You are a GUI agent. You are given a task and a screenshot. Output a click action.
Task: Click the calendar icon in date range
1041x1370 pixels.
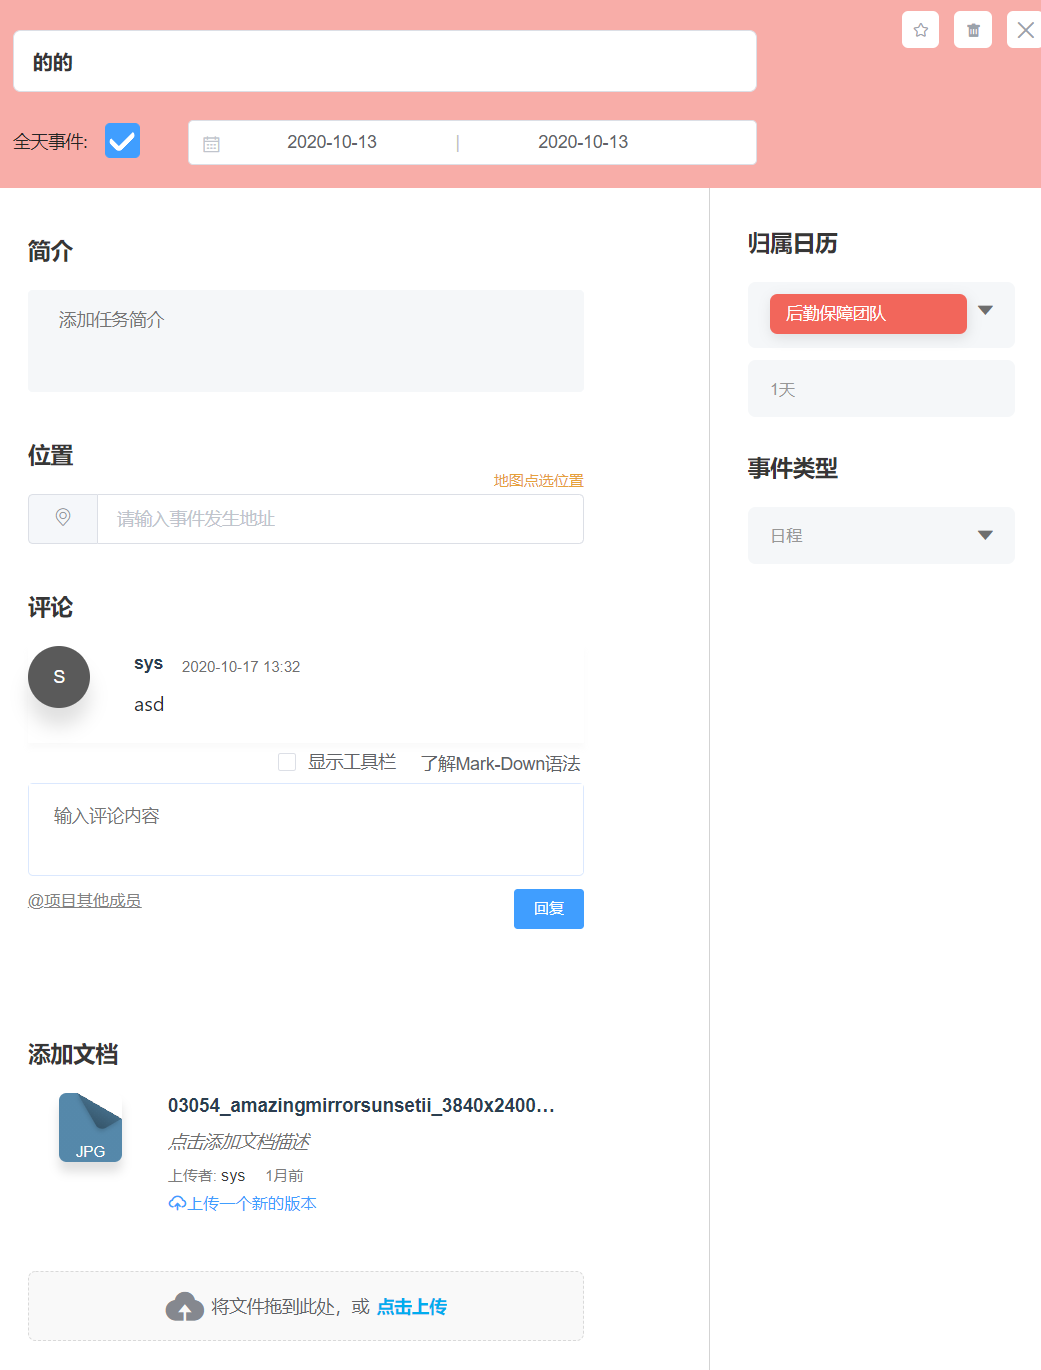[x=211, y=144]
